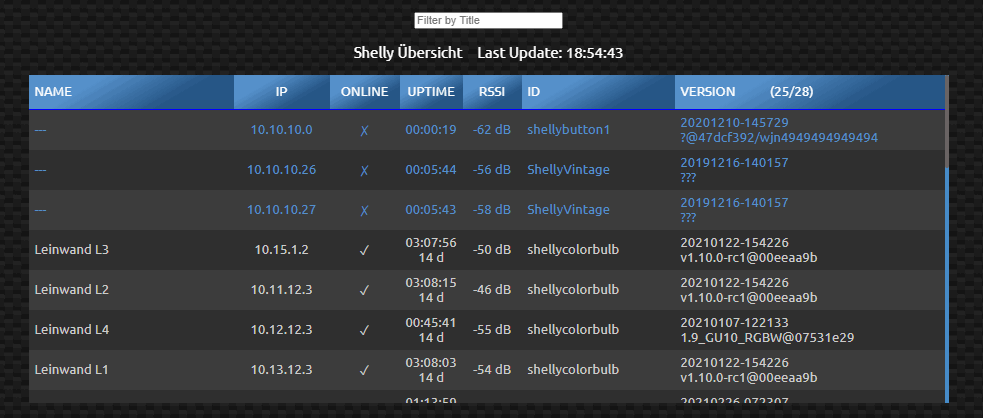Click online checkmark for Leinwand L2
983x418 pixels.
point(364,290)
